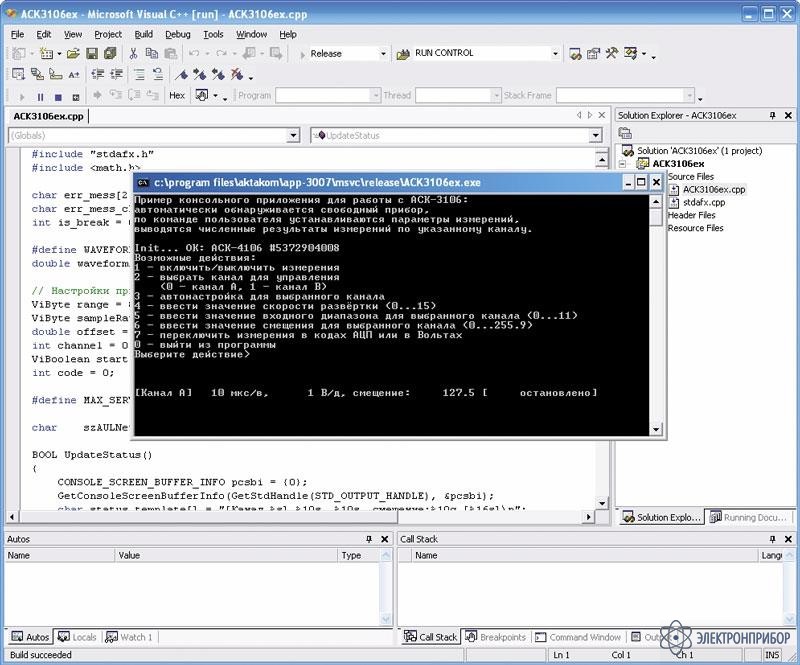This screenshot has height=665, width=800.
Task: Select the ACK3106ex.cpp editor tab
Action: pyautogui.click(x=48, y=116)
